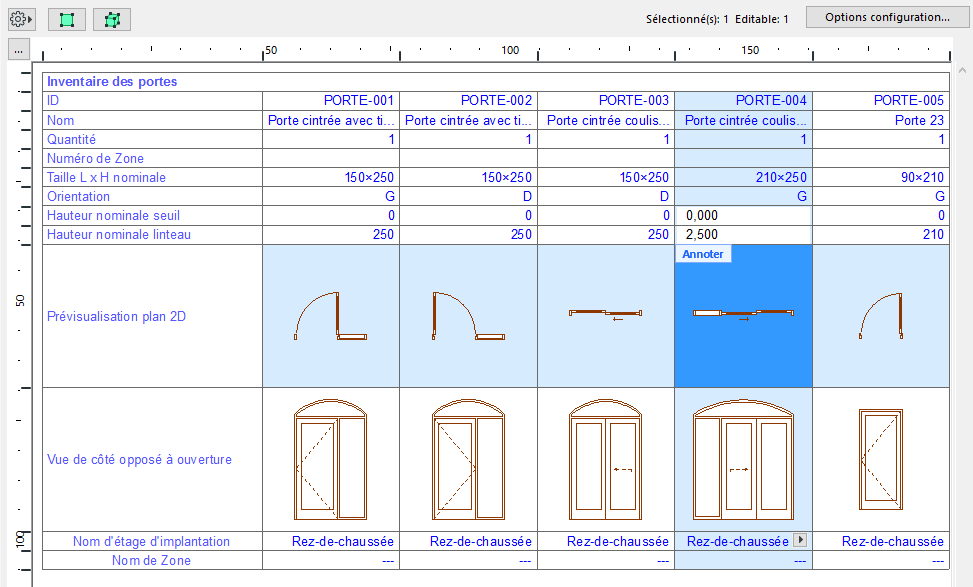Open the schedule settings gear menu
Image resolution: width=973 pixels, height=587 pixels.
pyautogui.click(x=19, y=17)
